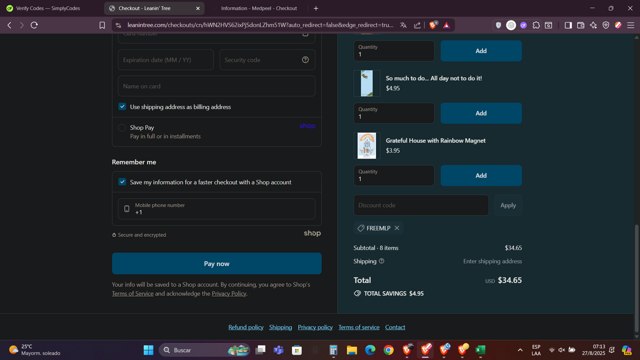
Task: Edit quantity for Grateful House Rainbow Magnet
Action: click(394, 176)
